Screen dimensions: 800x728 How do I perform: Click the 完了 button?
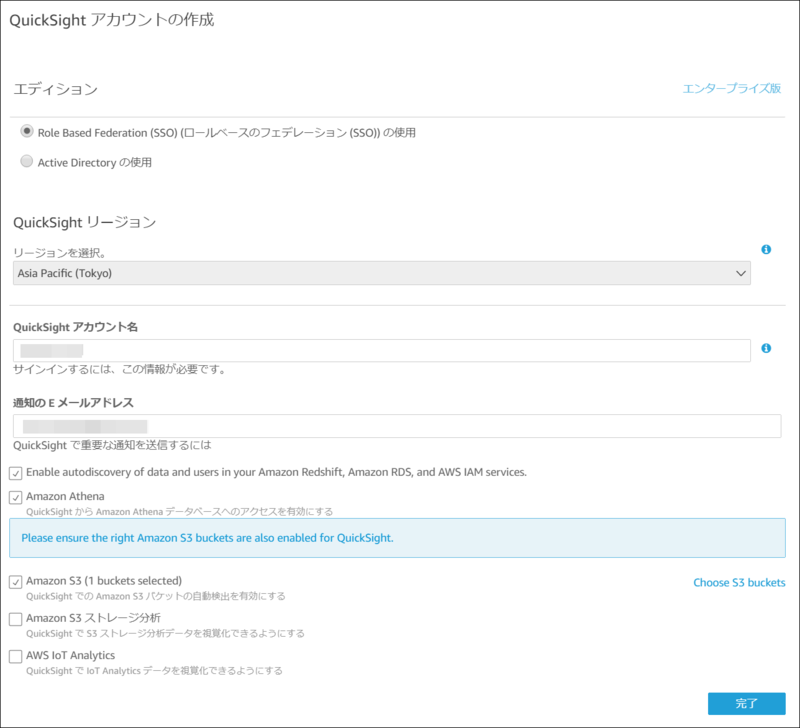746,704
